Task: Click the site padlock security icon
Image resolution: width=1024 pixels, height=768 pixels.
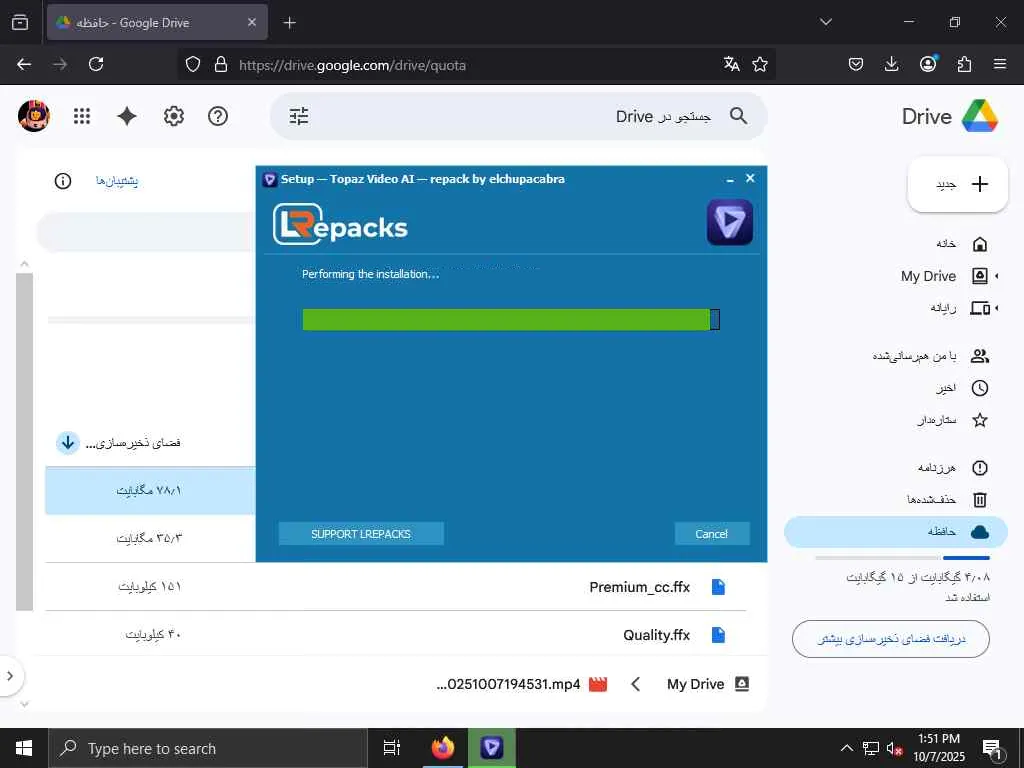Action: pos(221,64)
